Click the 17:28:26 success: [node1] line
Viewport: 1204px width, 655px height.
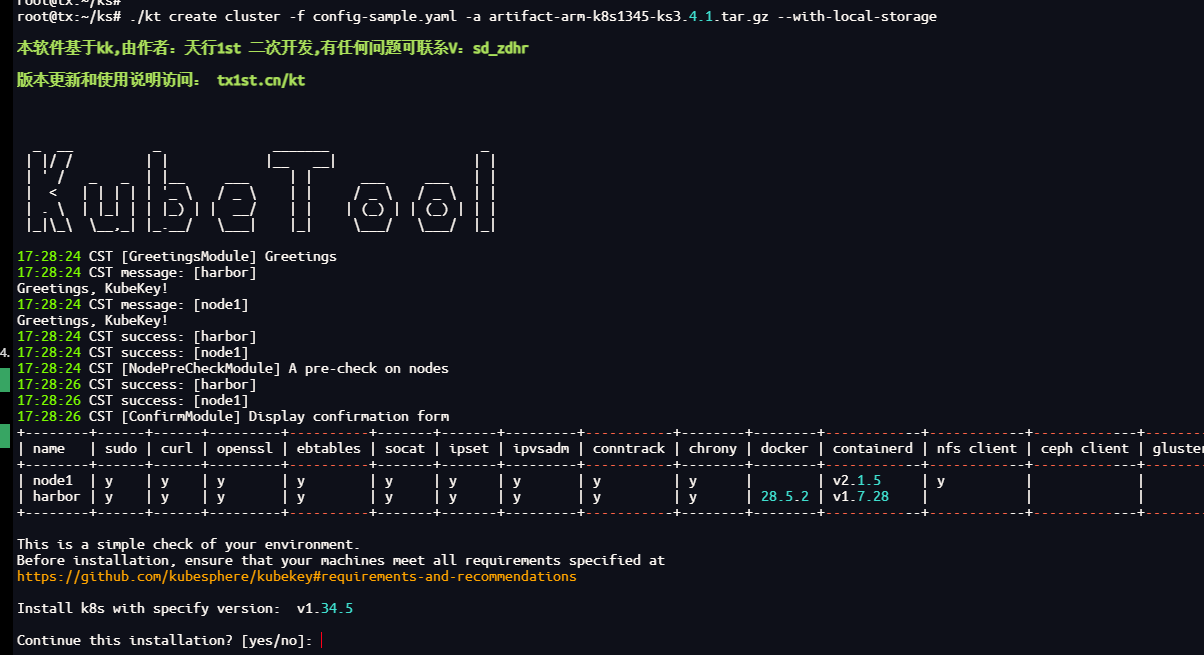coord(133,400)
